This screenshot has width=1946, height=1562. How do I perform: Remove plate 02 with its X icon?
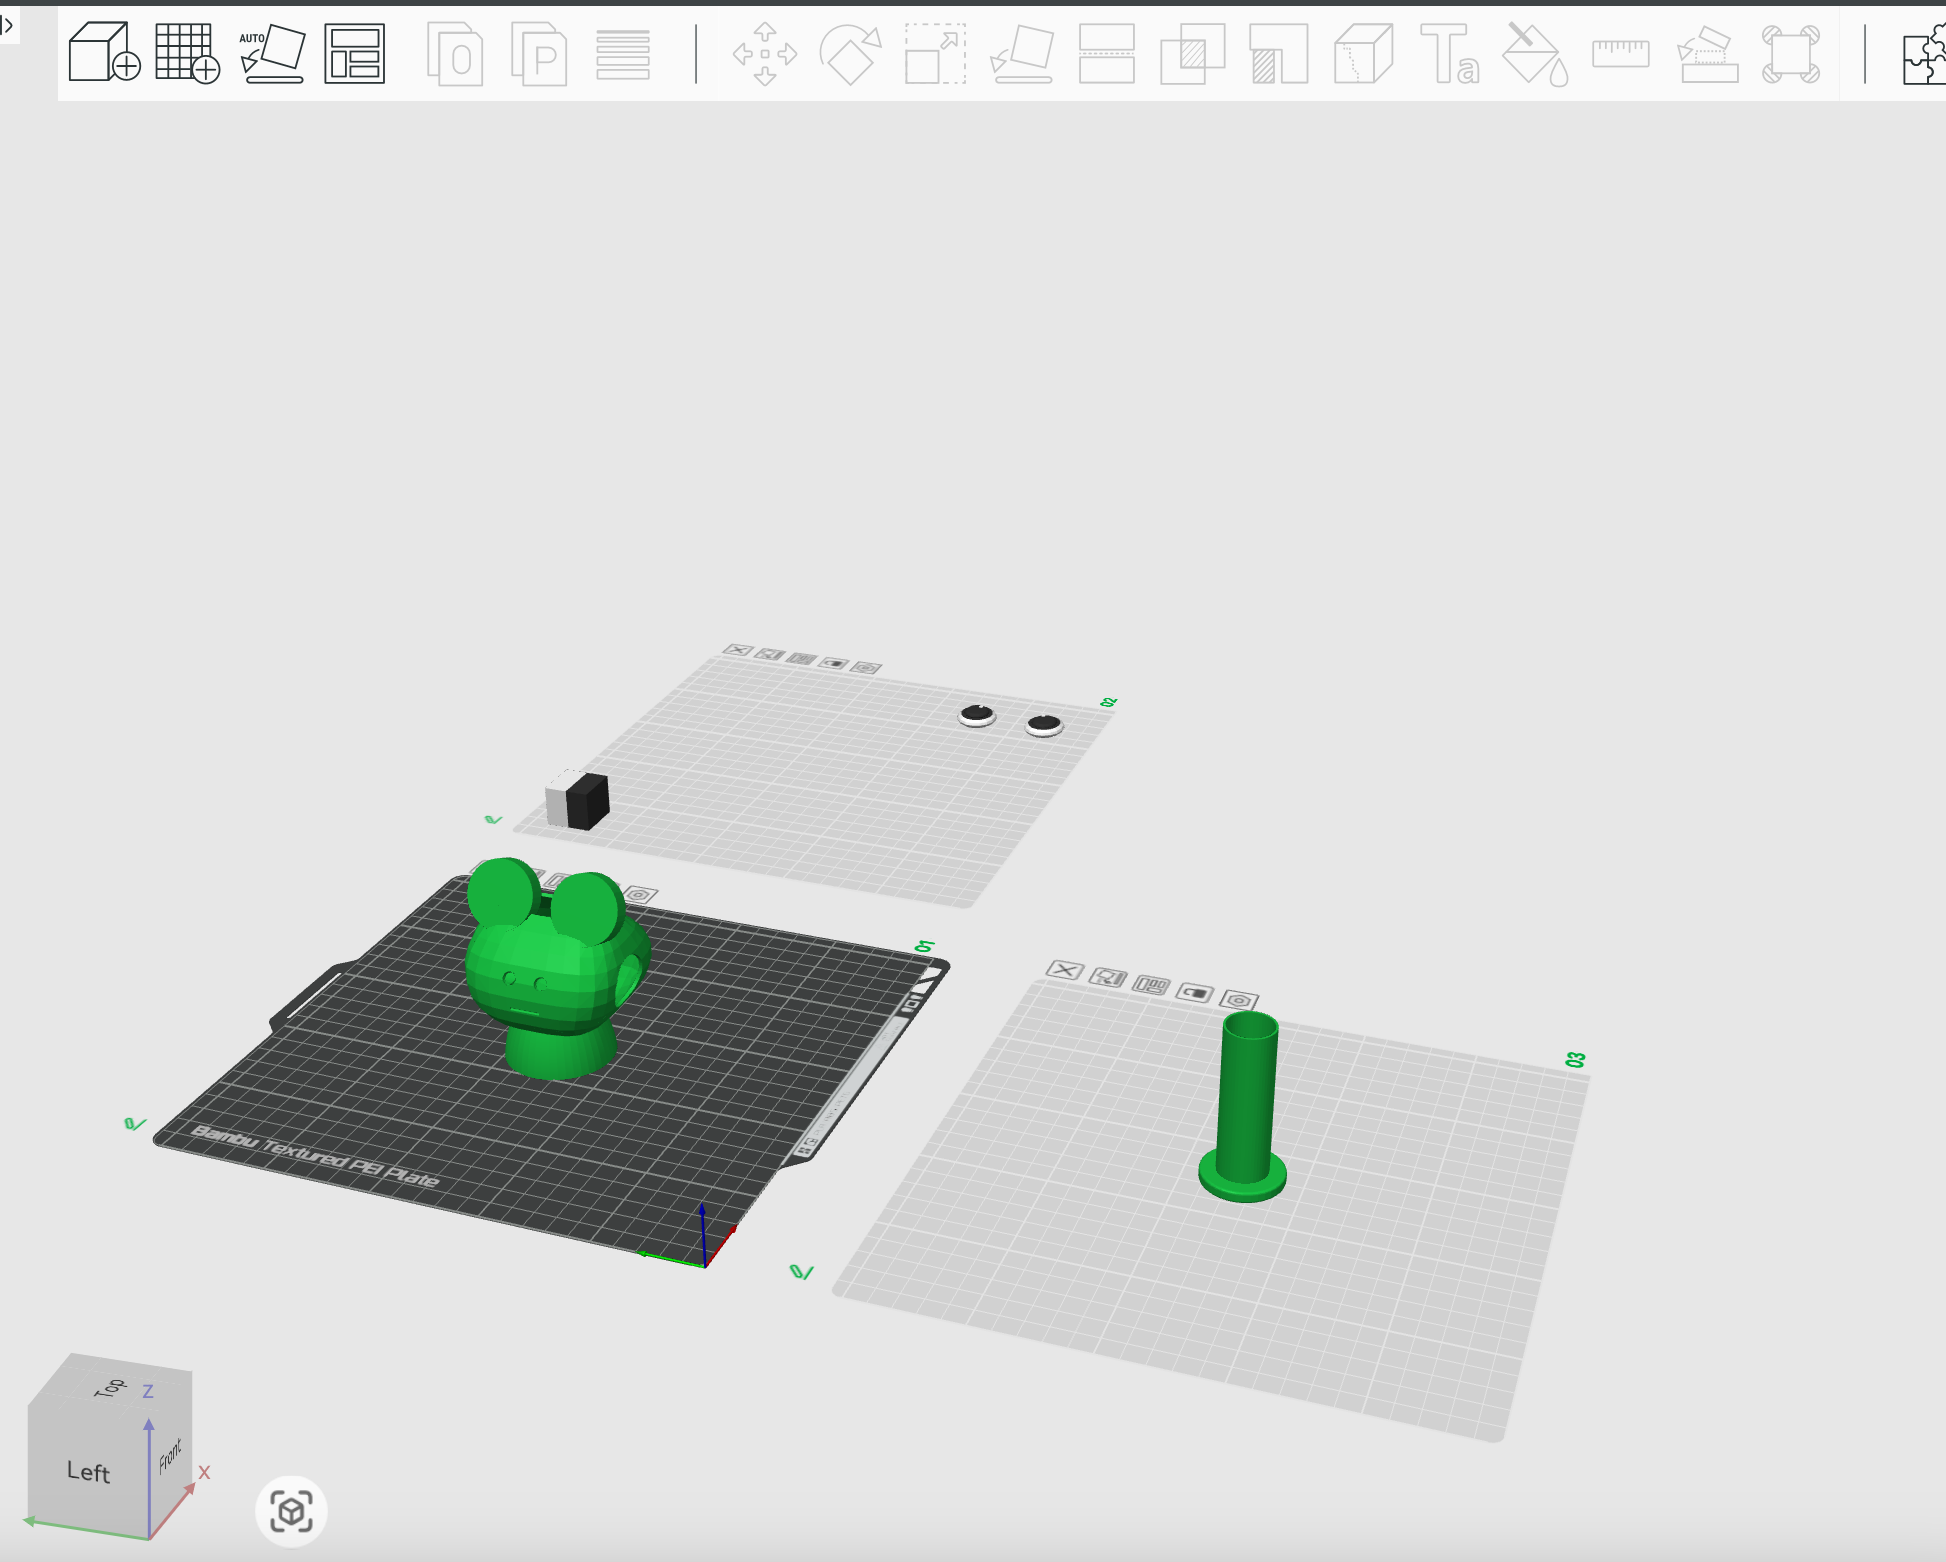(x=738, y=650)
